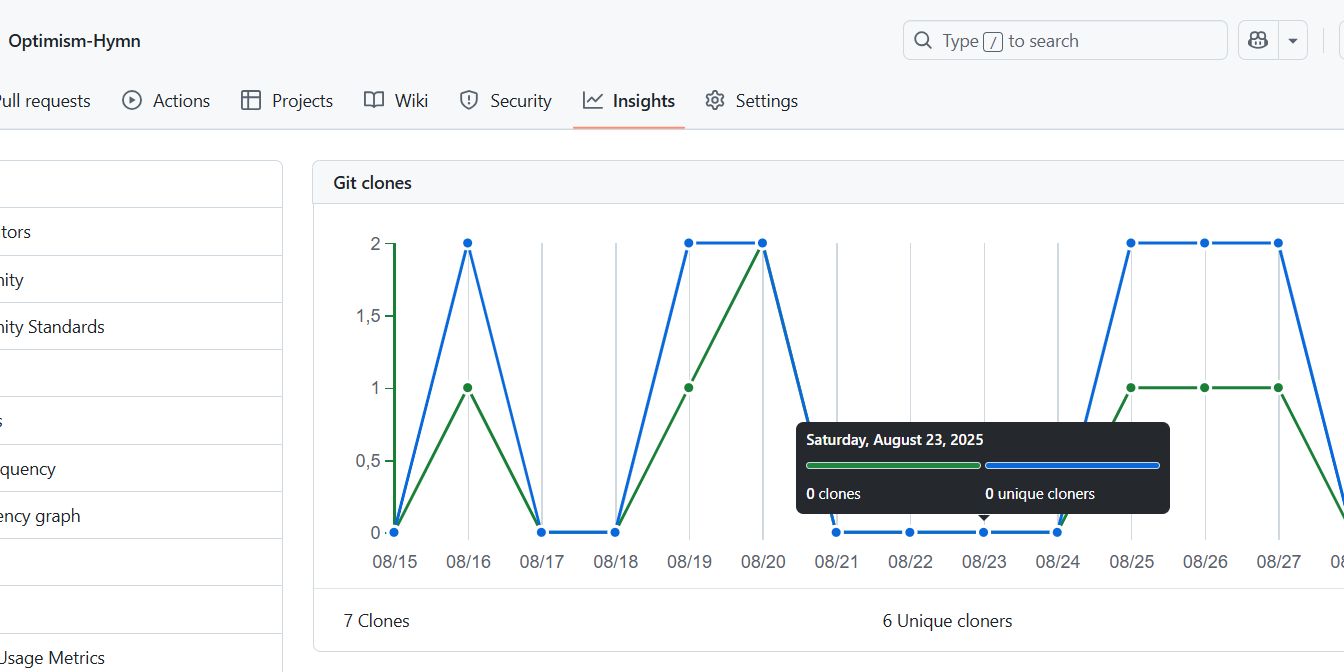Select the Dependency graph sidebar entry
The width and height of the screenshot is (1344, 672).
(40, 516)
